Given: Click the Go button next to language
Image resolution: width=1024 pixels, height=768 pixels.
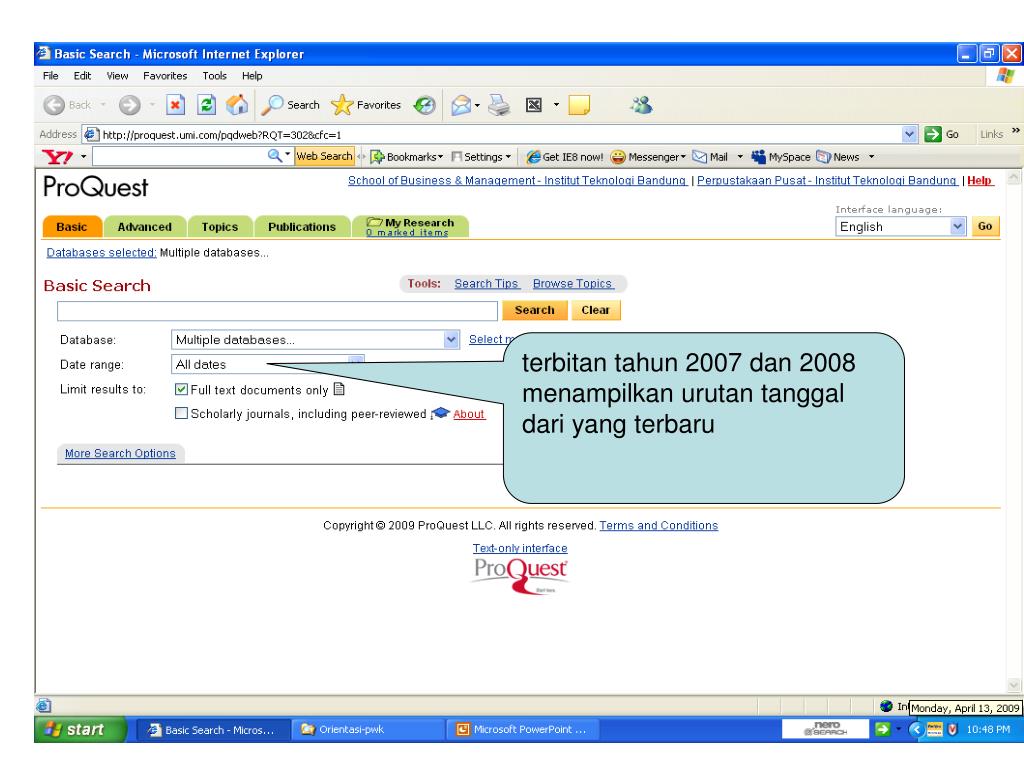Looking at the screenshot, I should [x=985, y=226].
